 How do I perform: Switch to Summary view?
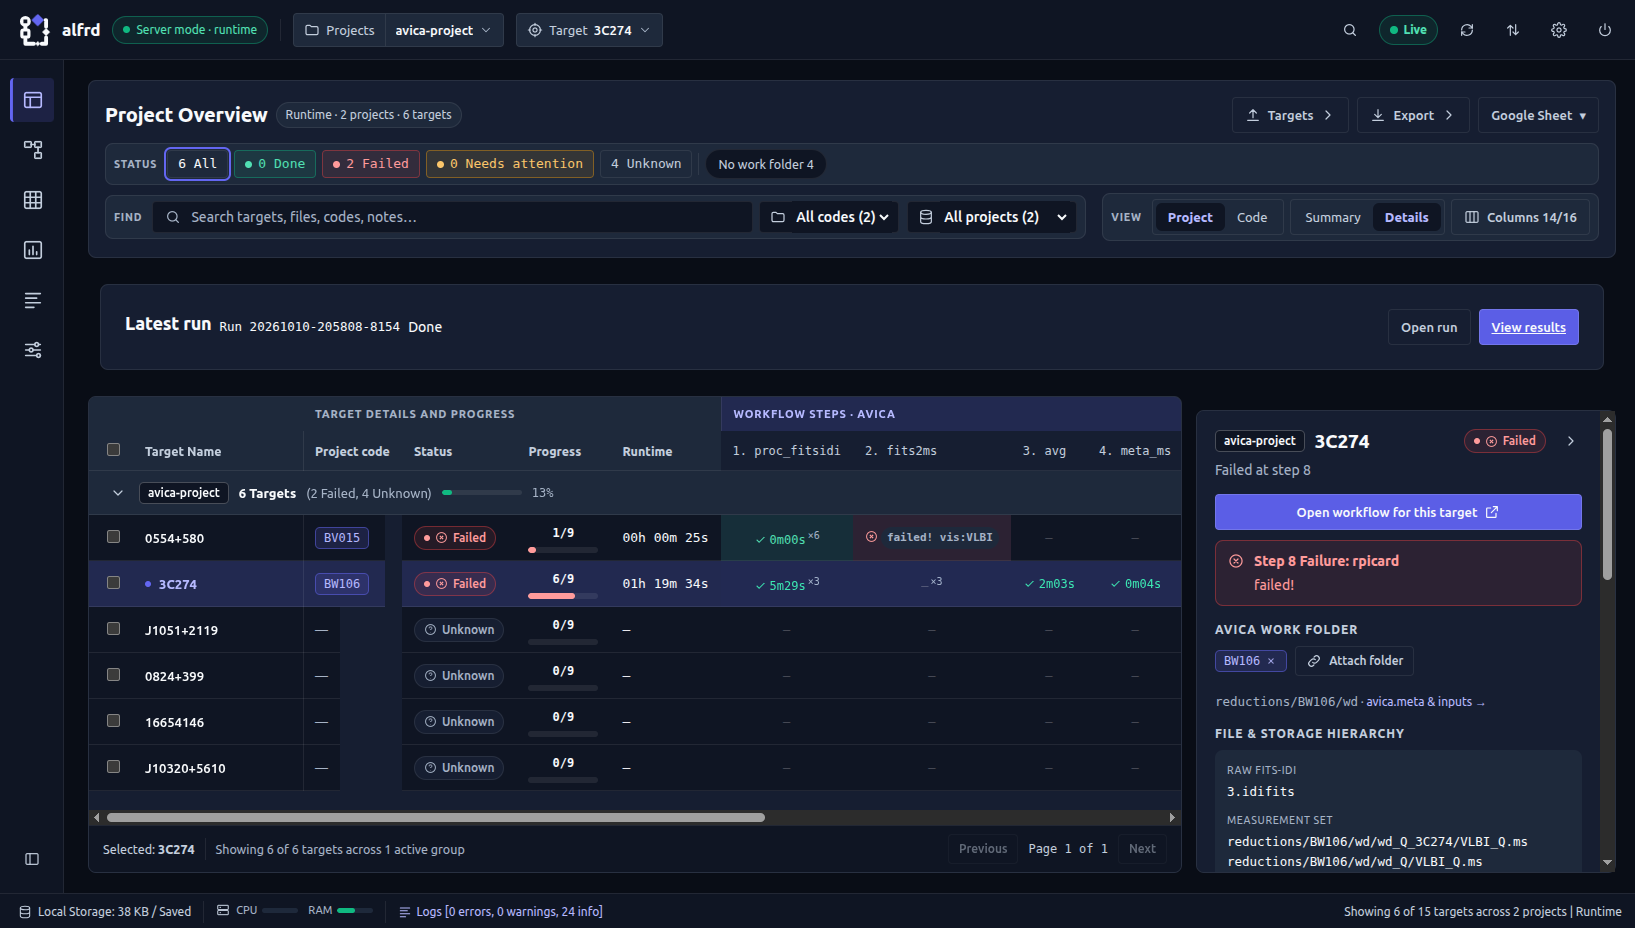click(x=1332, y=217)
